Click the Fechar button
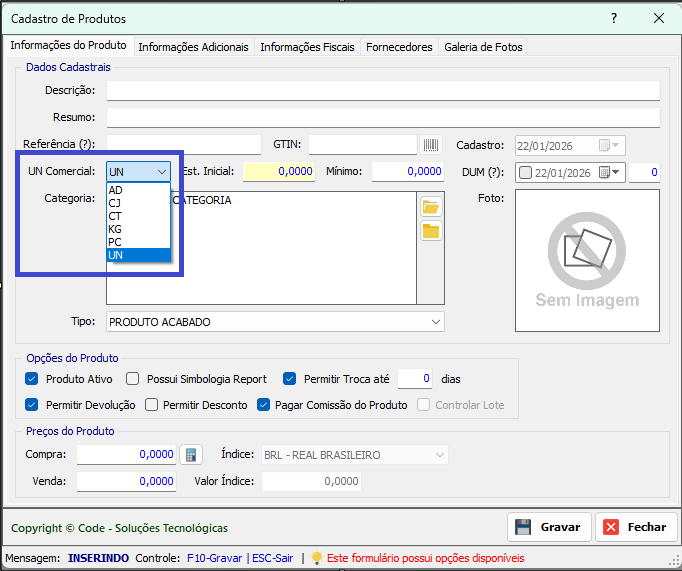The height and width of the screenshot is (571, 682). pyautogui.click(x=636, y=527)
